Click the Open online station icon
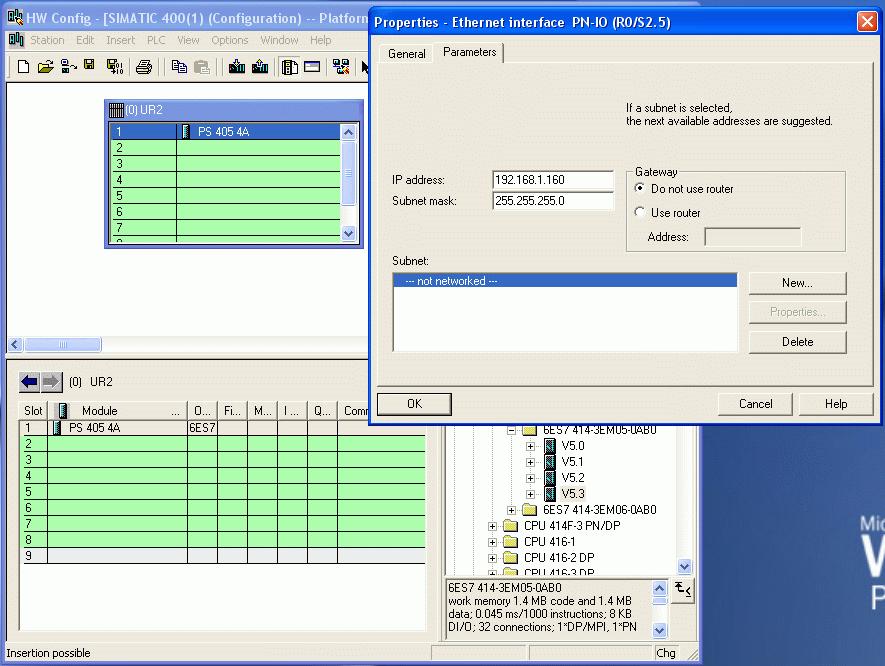The height and width of the screenshot is (666, 885). pos(68,67)
